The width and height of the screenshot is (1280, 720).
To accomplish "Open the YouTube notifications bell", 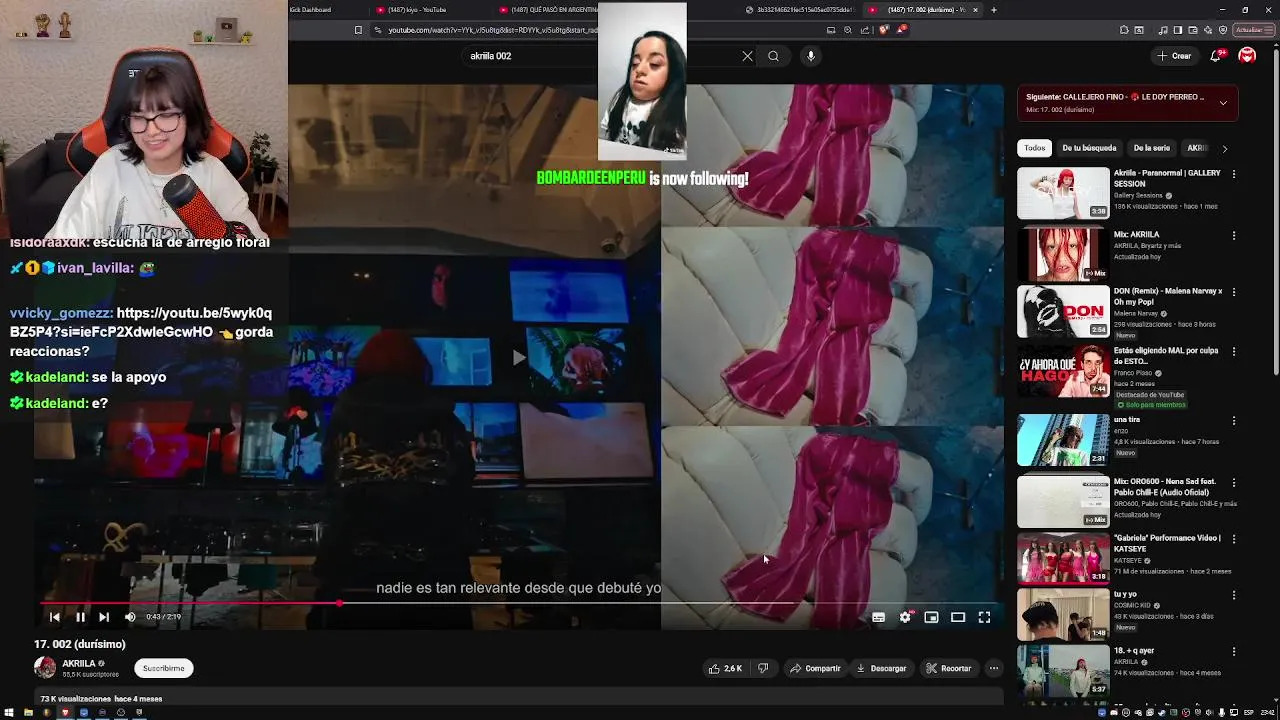I will (x=1216, y=56).
